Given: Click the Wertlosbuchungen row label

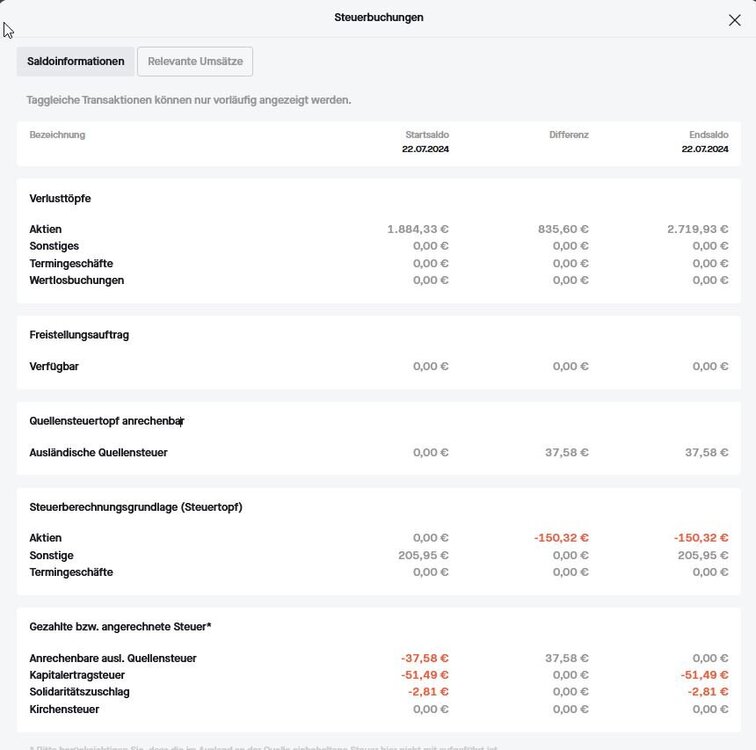Looking at the screenshot, I should point(77,280).
